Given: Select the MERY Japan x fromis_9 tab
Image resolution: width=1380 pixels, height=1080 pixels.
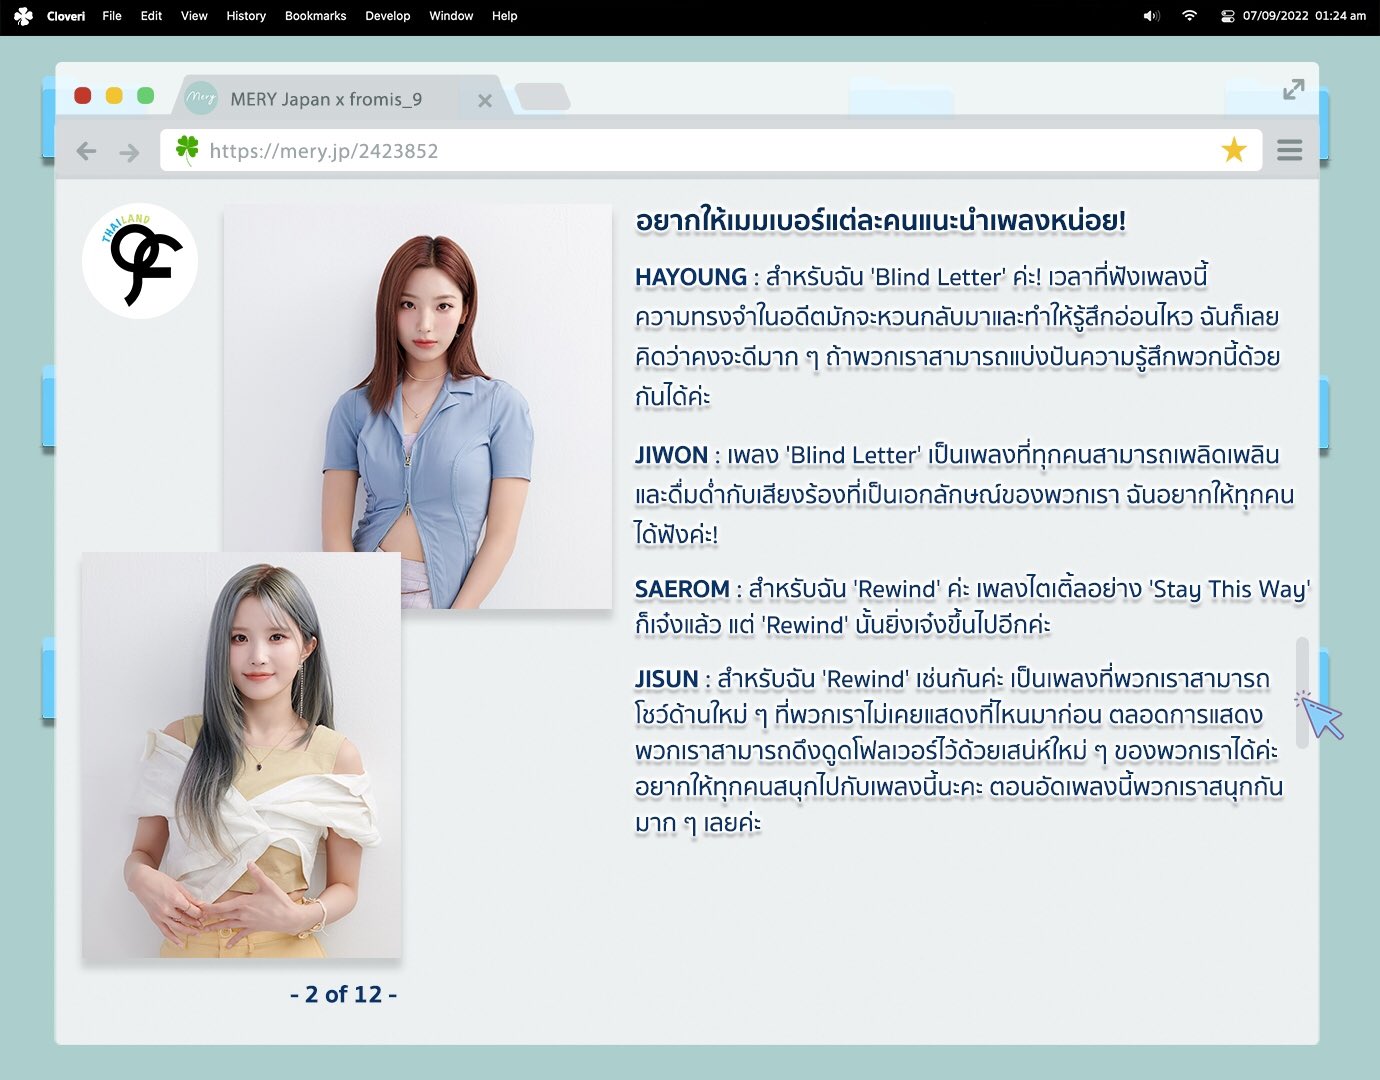Looking at the screenshot, I should [x=340, y=97].
